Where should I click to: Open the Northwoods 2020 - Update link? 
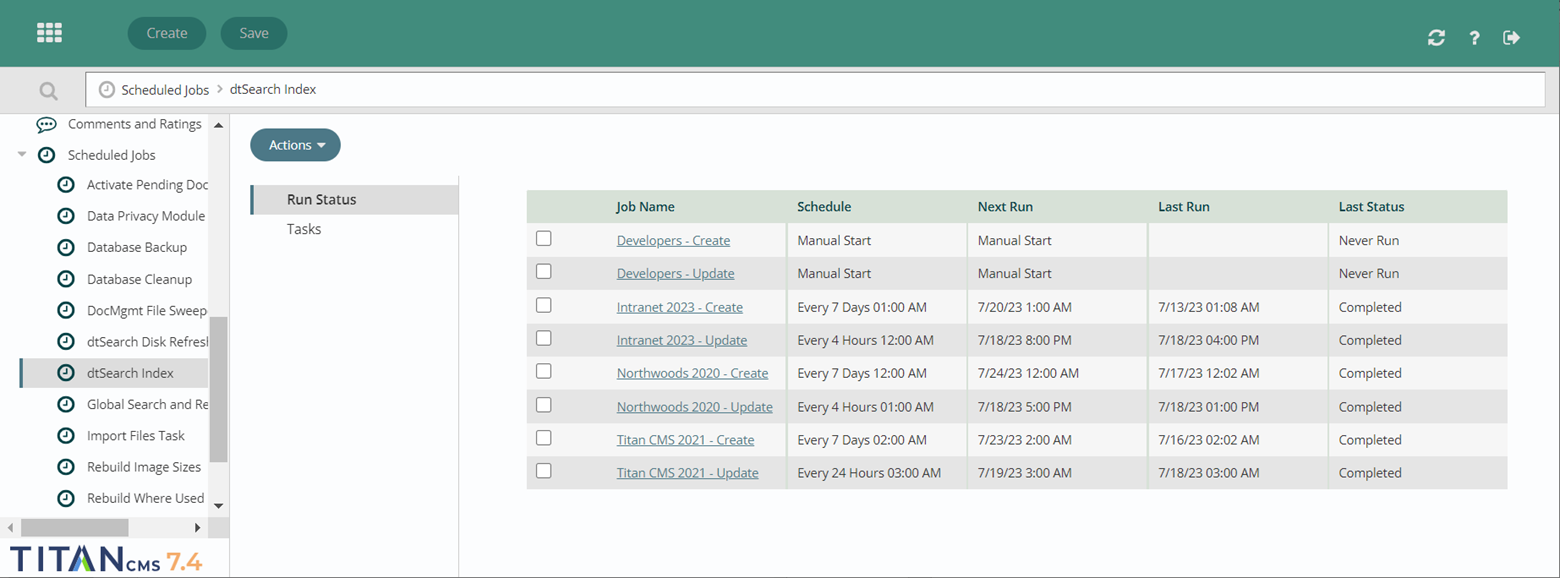tap(695, 407)
